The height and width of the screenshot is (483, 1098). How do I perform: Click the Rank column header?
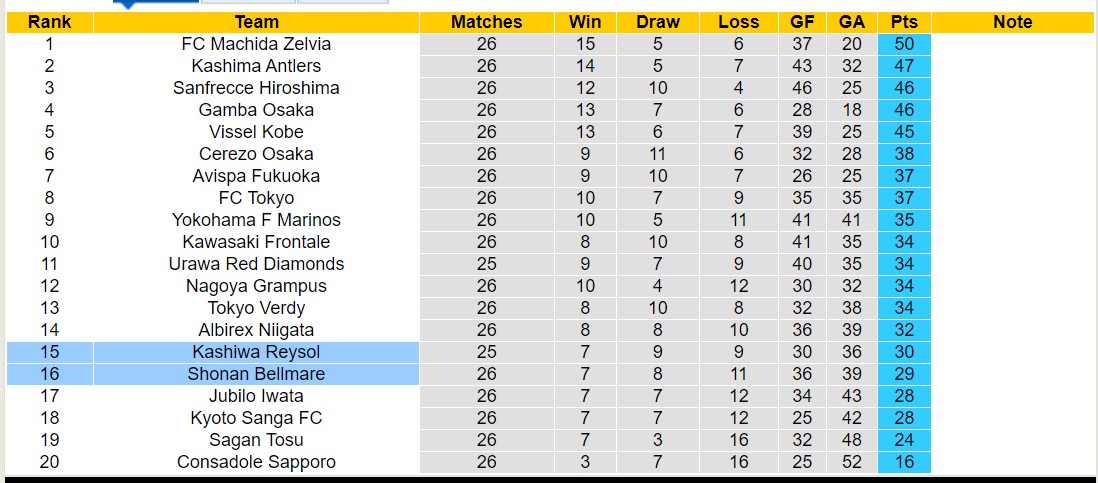pyautogui.click(x=49, y=22)
